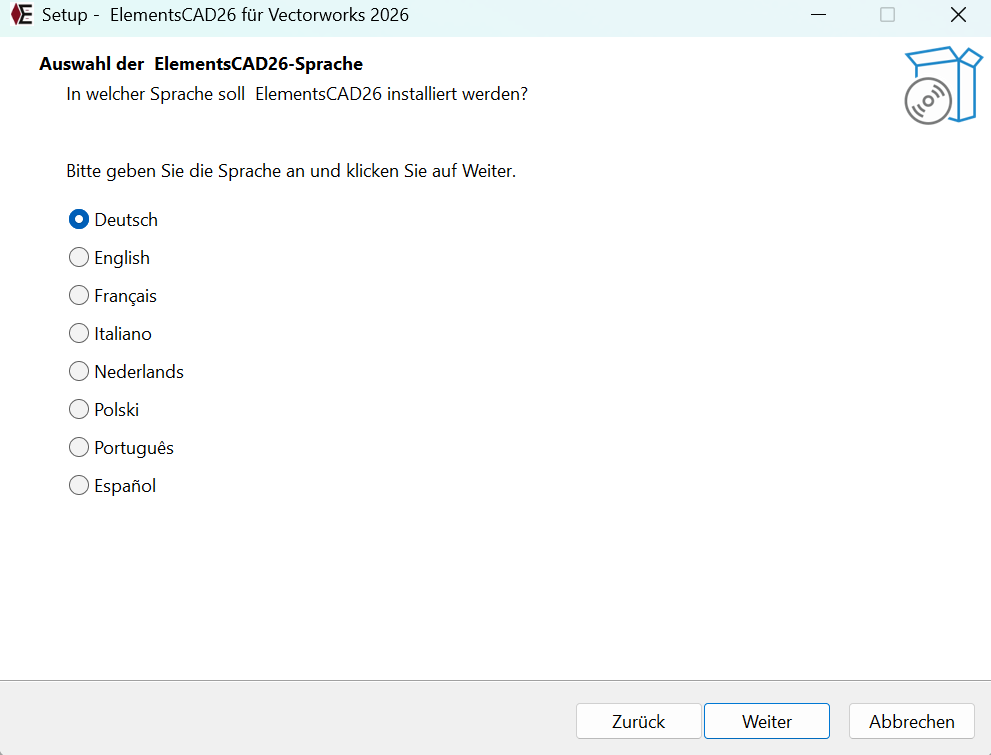Click the 'Bitte geben Sie die Sprache' instruction
The height and width of the screenshot is (755, 991).
pos(291,171)
